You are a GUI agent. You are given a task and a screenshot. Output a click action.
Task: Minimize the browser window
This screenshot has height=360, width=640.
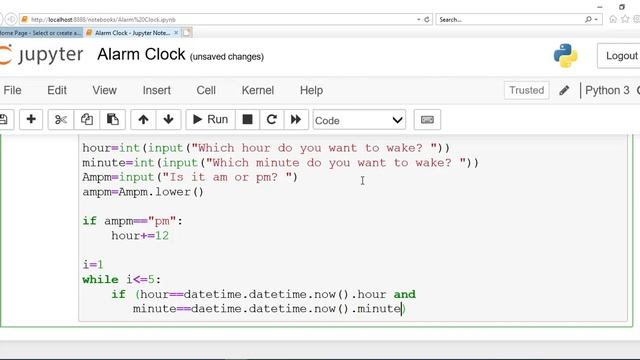click(600, 7)
